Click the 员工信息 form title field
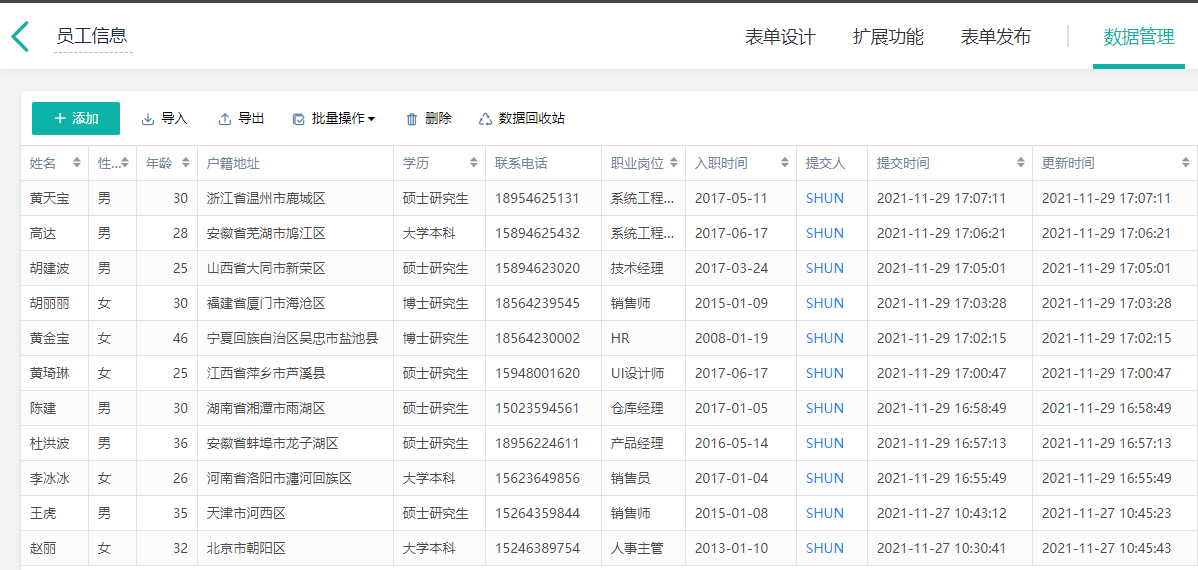 [x=92, y=37]
